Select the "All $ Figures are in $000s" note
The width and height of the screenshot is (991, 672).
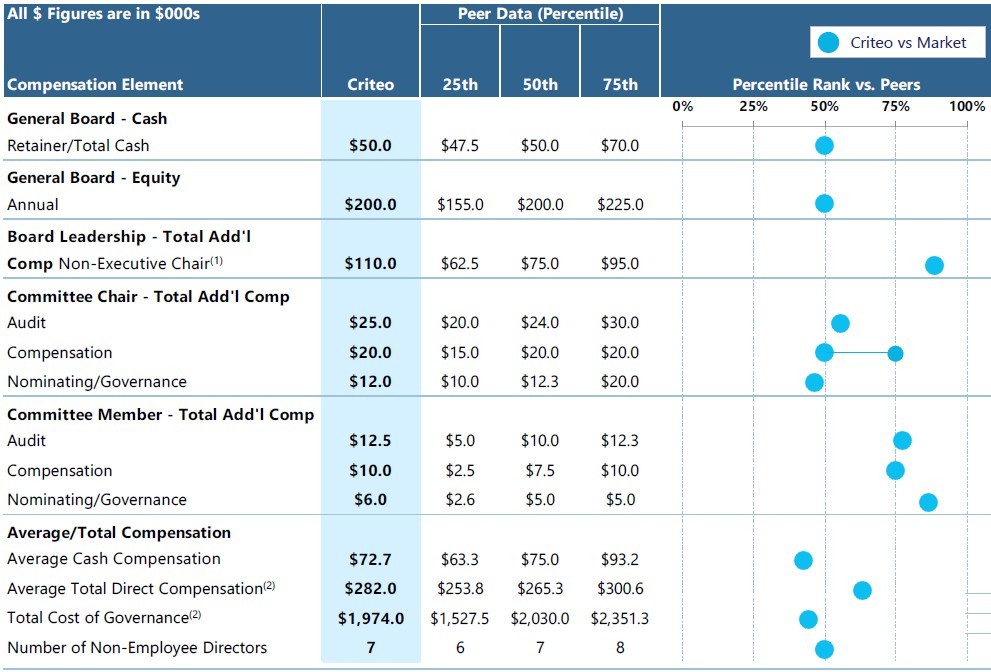[x=103, y=13]
